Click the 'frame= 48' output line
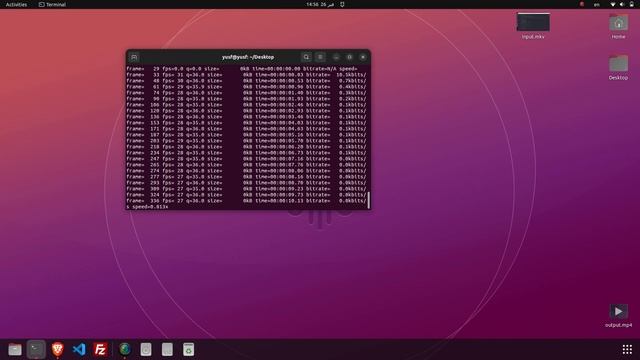 coord(246,81)
